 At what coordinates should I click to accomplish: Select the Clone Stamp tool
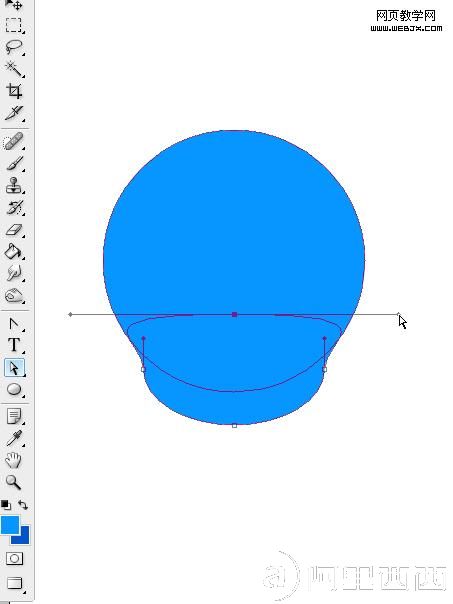14,186
